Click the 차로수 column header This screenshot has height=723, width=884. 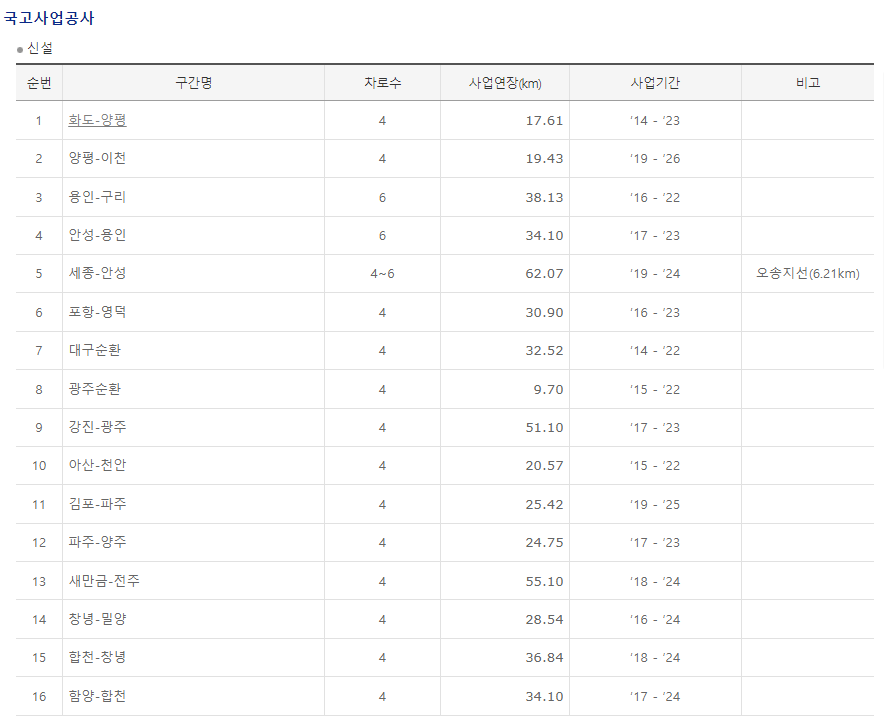382,83
